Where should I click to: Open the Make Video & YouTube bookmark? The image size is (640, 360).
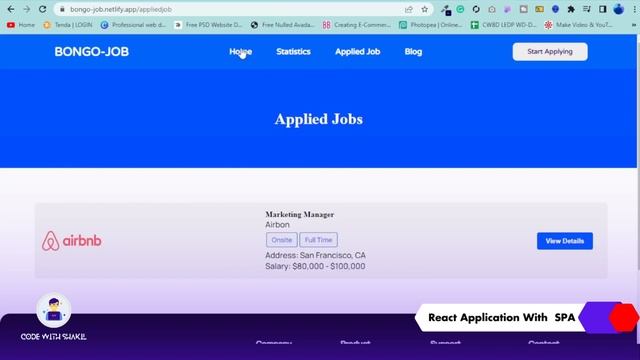579,25
